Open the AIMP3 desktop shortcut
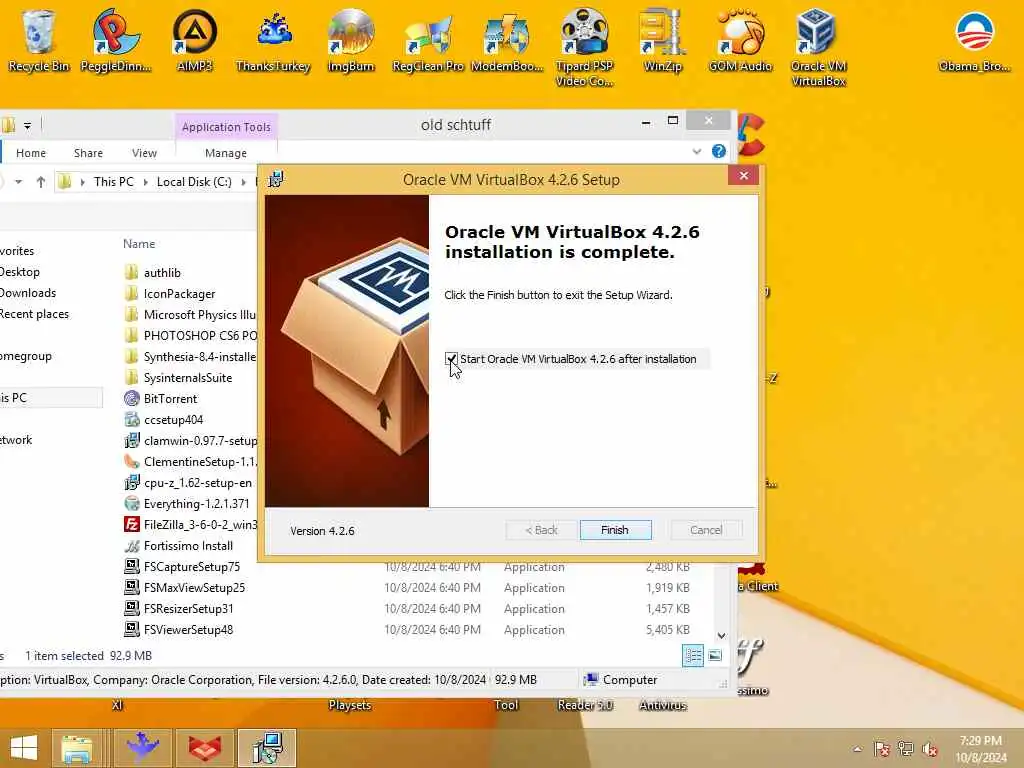Screen dimensions: 1024x768 (x=195, y=39)
